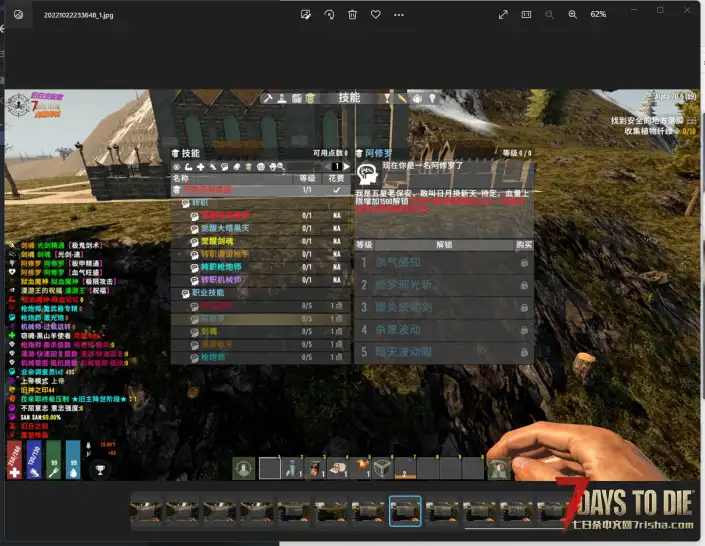705x546 pixels.
Task: Click the green food bar on HUD
Action: tap(54, 460)
